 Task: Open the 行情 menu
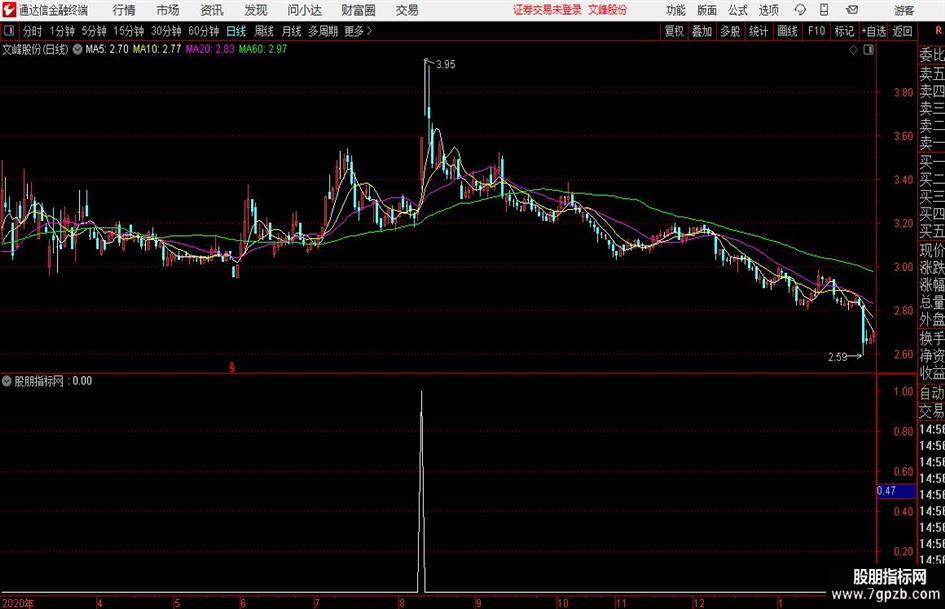pyautogui.click(x=124, y=10)
